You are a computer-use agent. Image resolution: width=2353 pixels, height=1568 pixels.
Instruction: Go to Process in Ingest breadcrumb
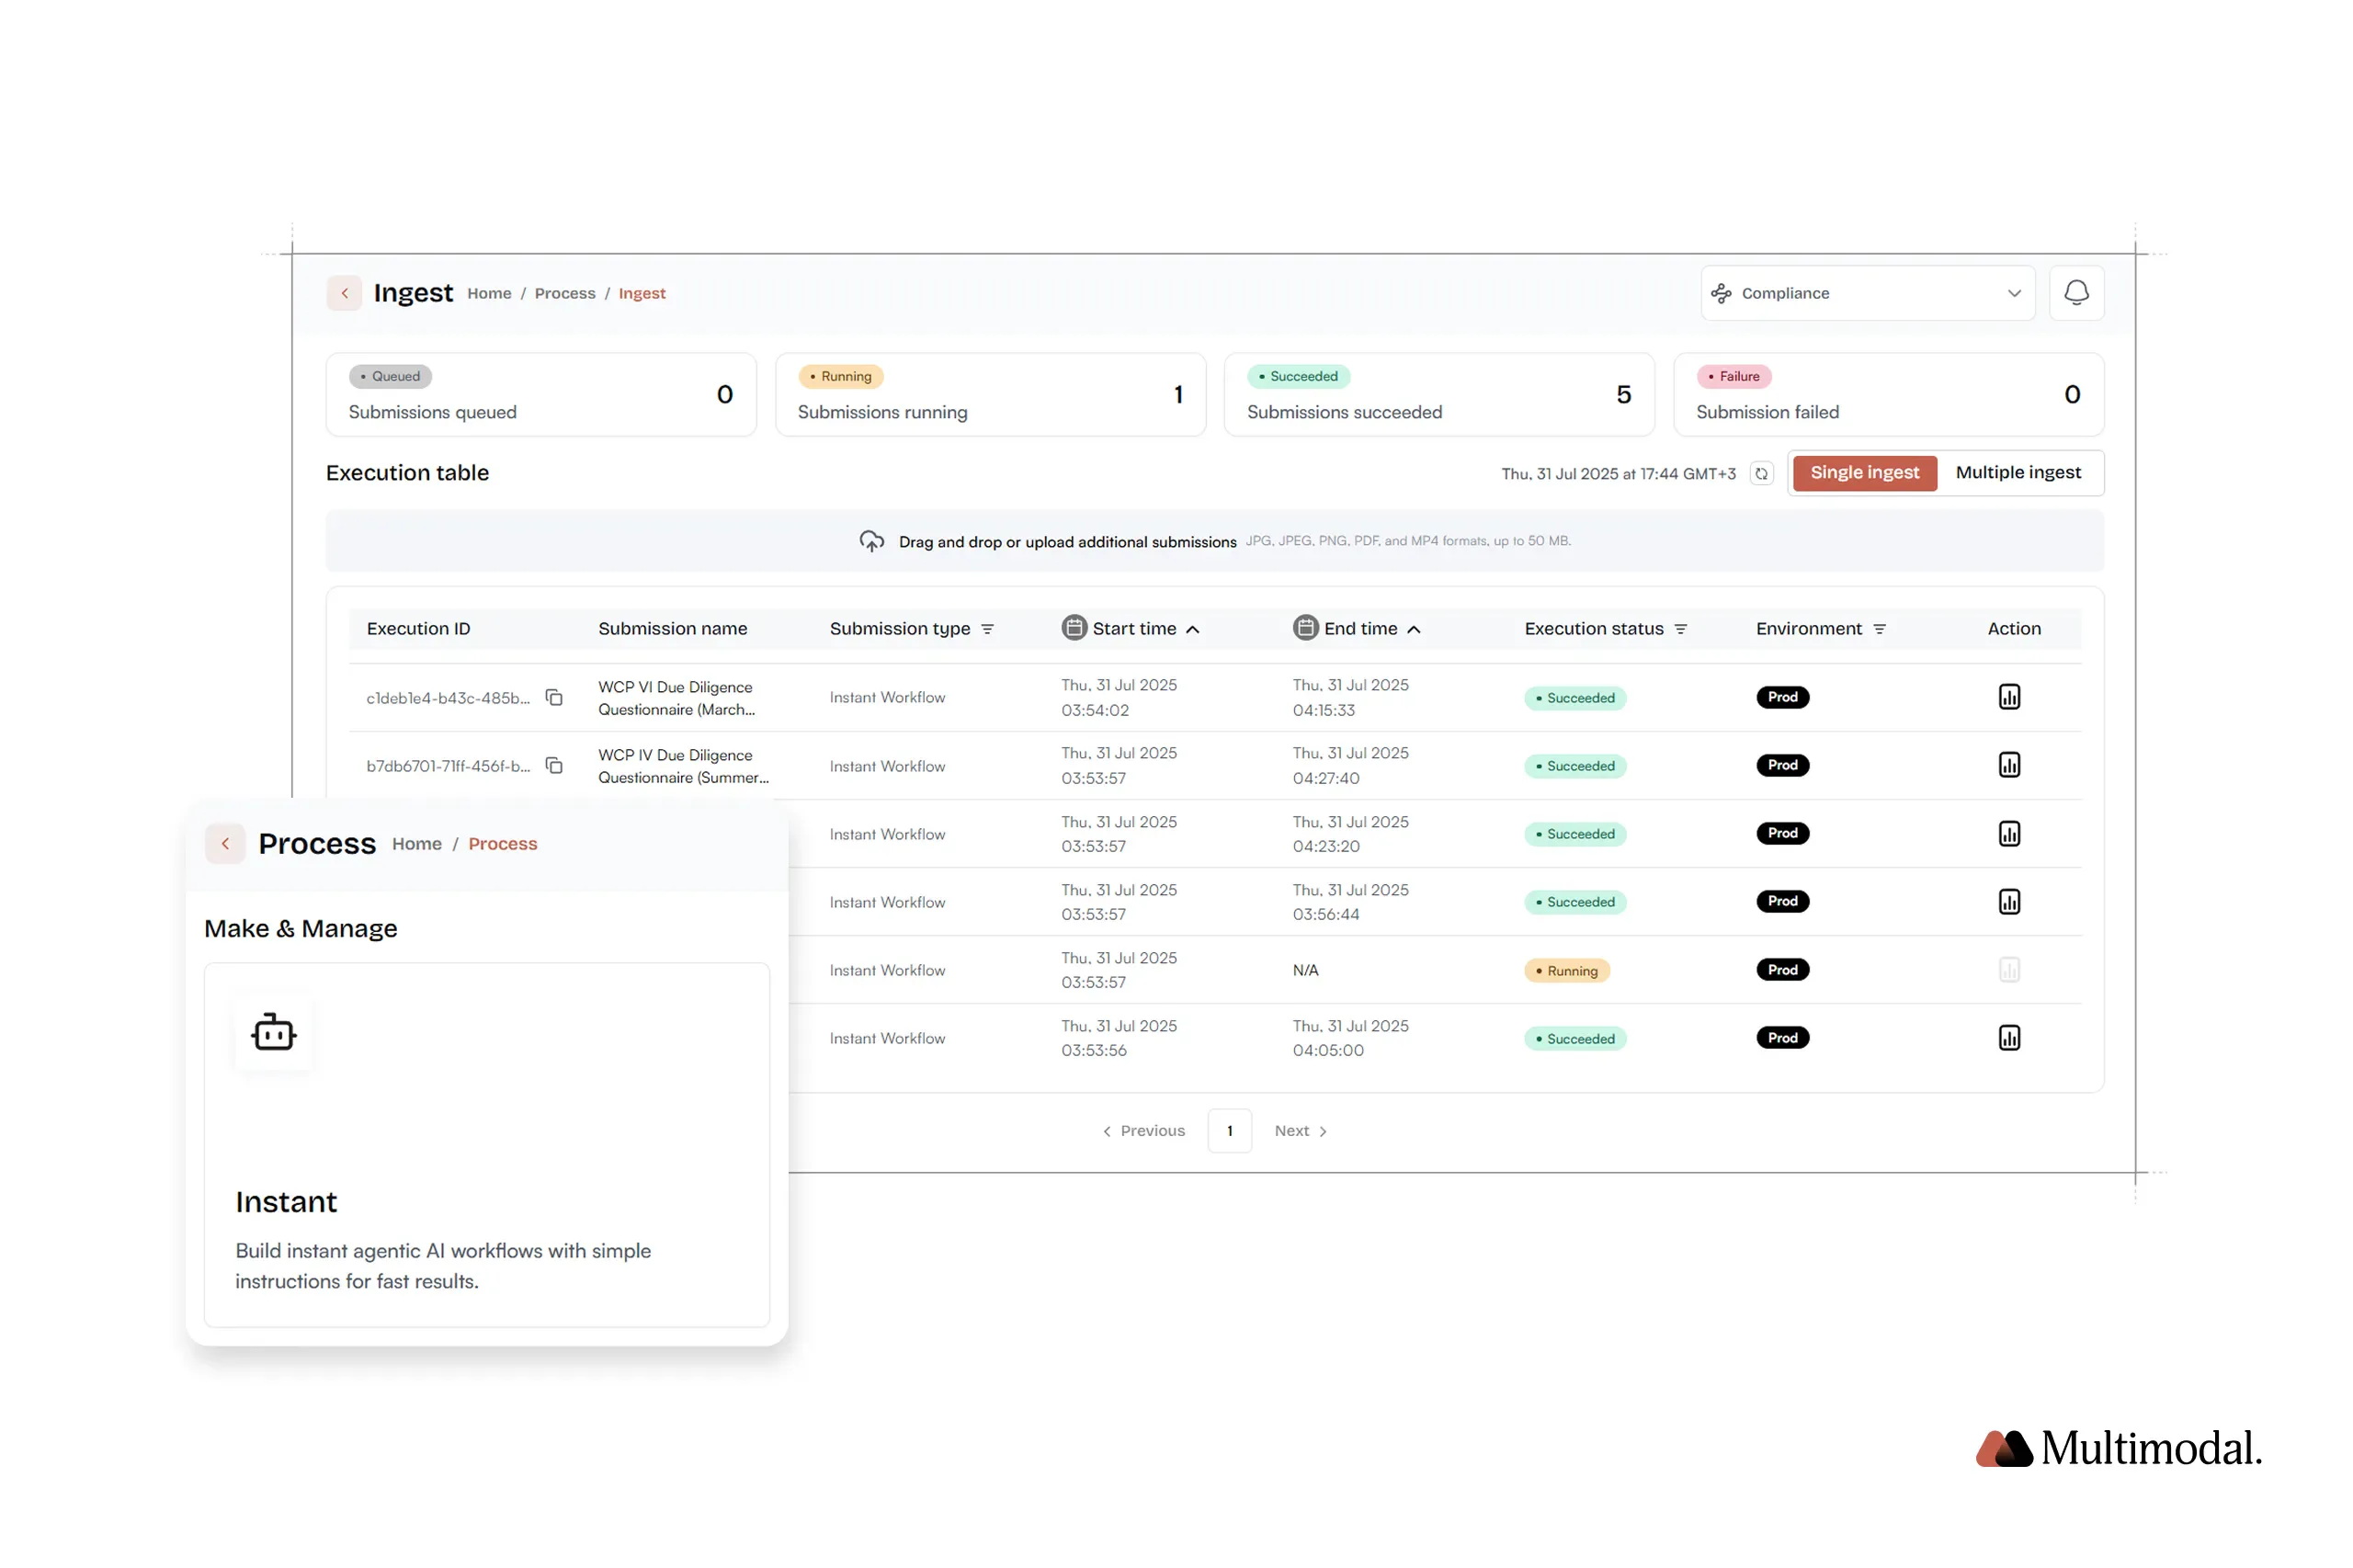(565, 294)
